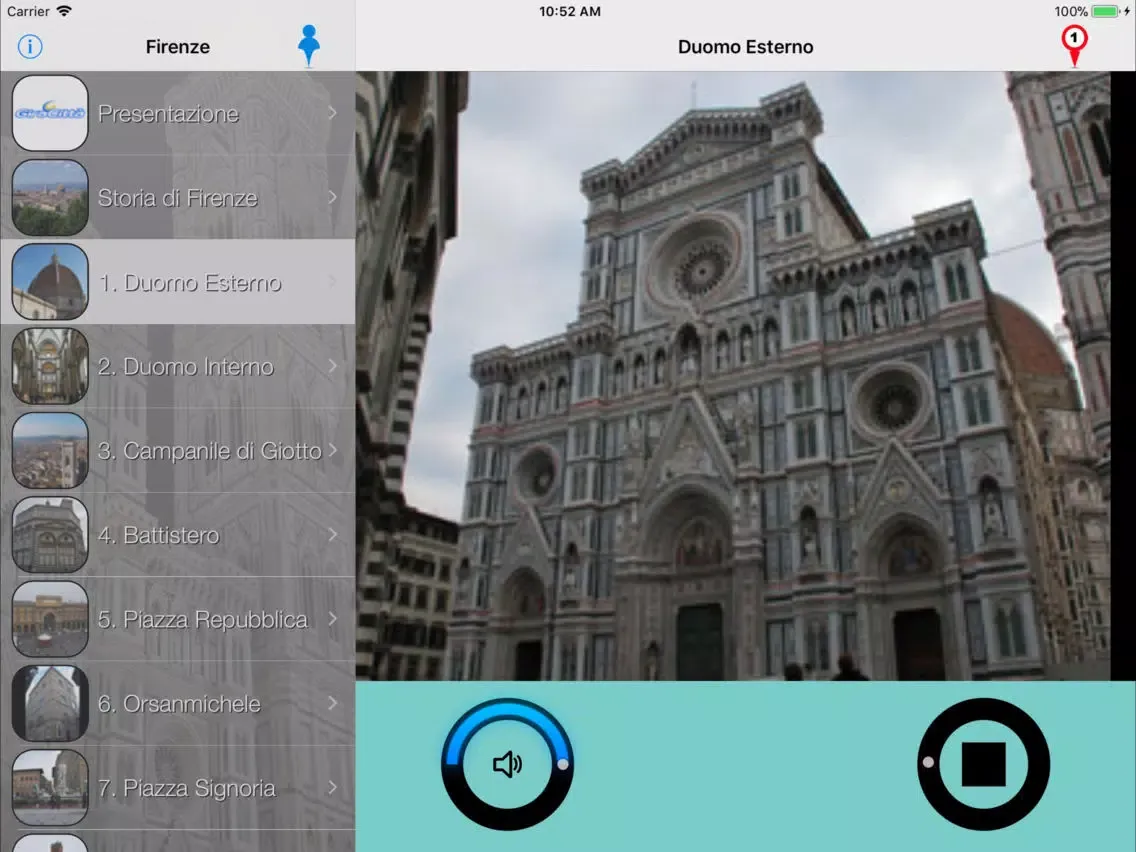This screenshot has width=1136, height=852.
Task: Select the Piazza Signoria thumbnail
Action: (50, 788)
